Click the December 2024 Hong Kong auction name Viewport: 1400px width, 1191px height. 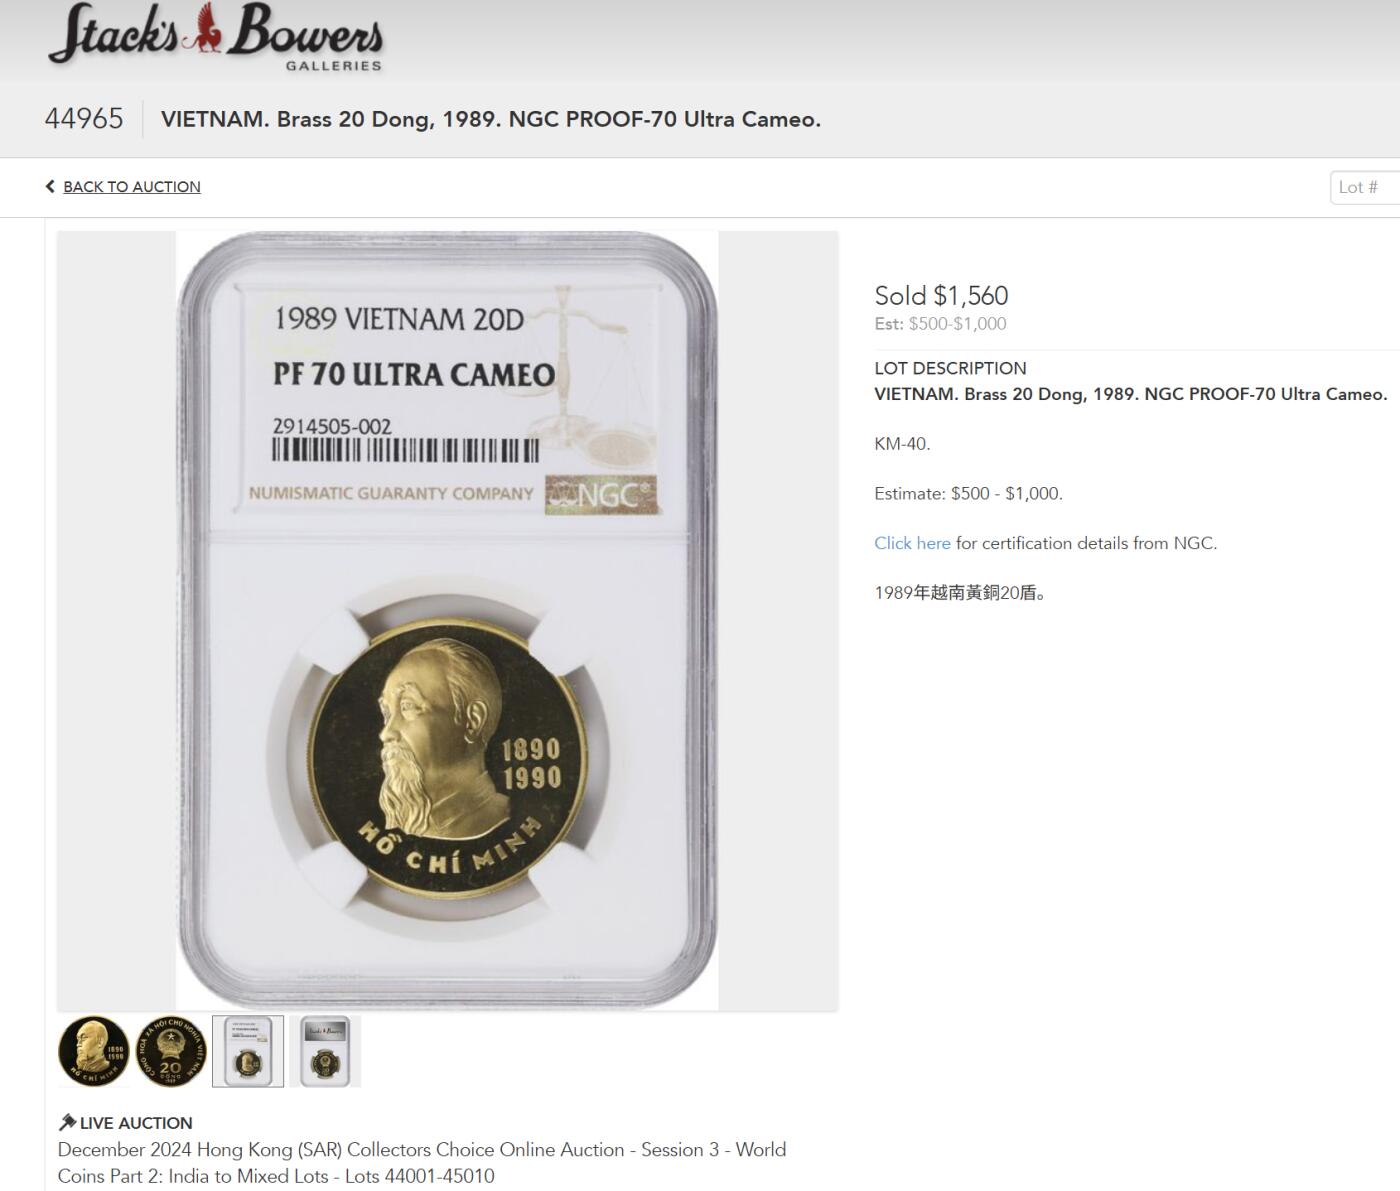pos(422,1162)
